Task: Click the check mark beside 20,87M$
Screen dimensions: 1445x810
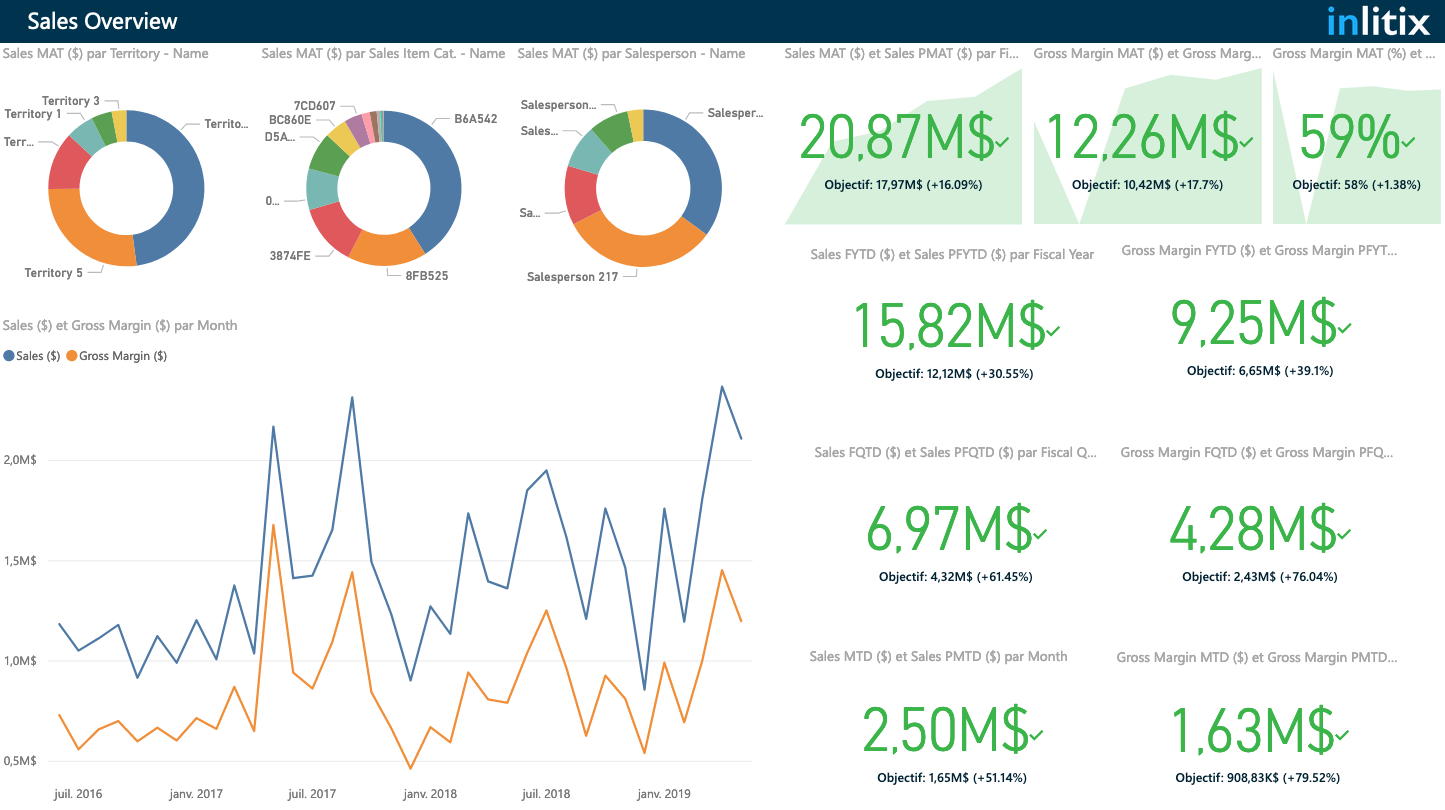Action: point(1002,144)
